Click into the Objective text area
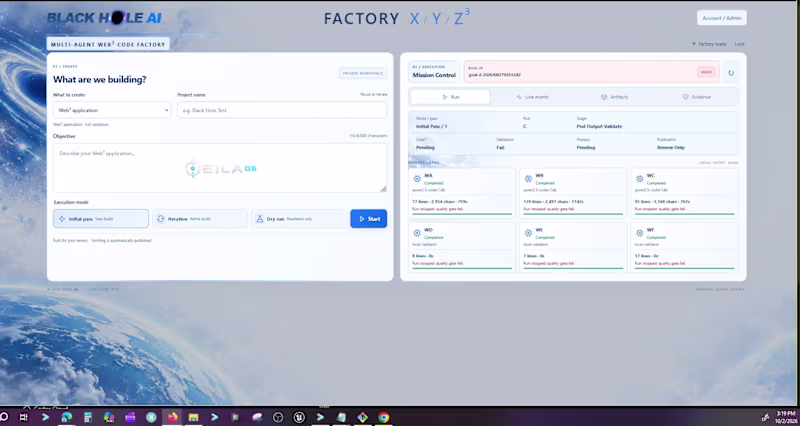The height and width of the screenshot is (426, 800). (220, 167)
